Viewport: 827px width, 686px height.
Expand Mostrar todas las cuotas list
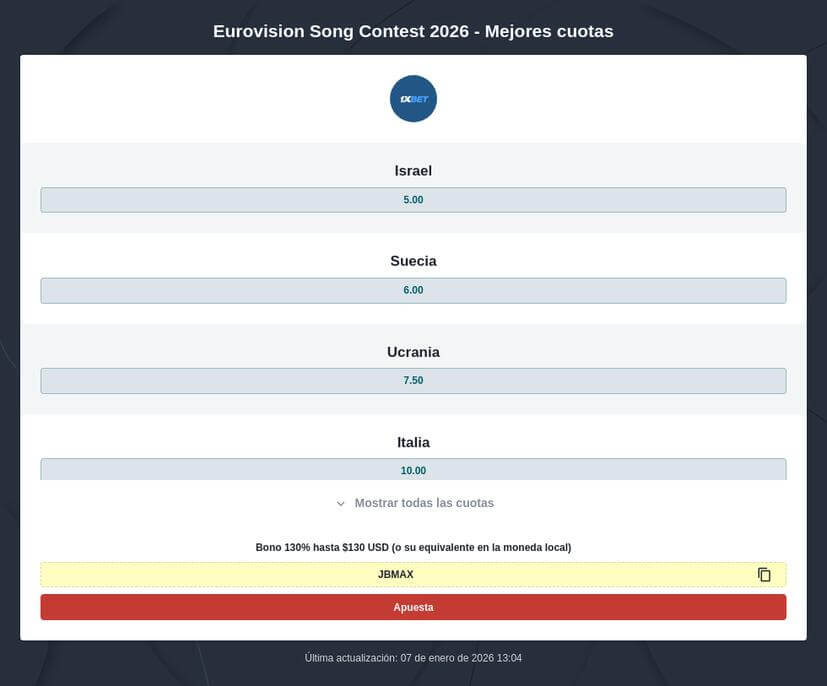click(423, 503)
